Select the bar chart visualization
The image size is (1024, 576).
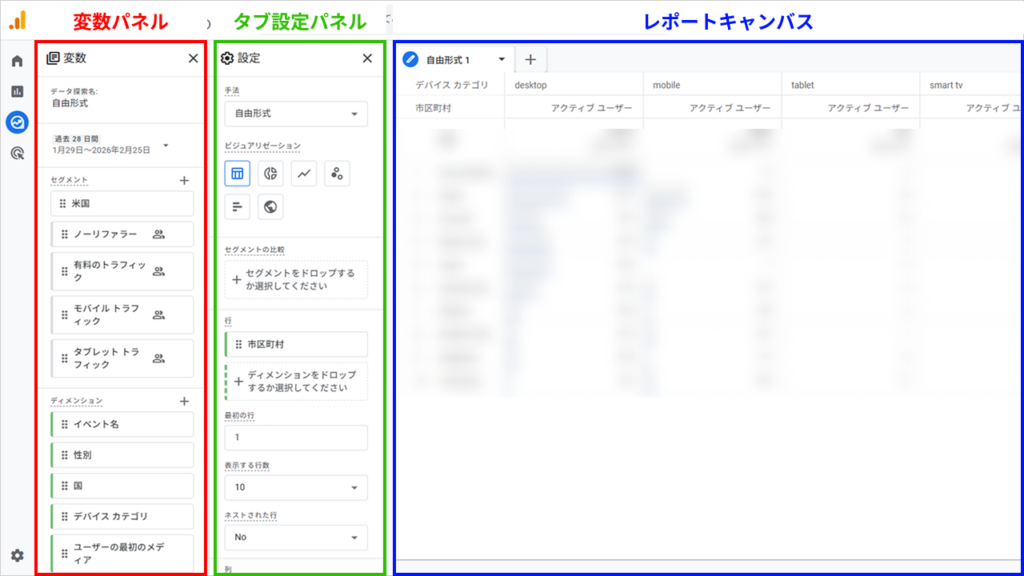(237, 206)
